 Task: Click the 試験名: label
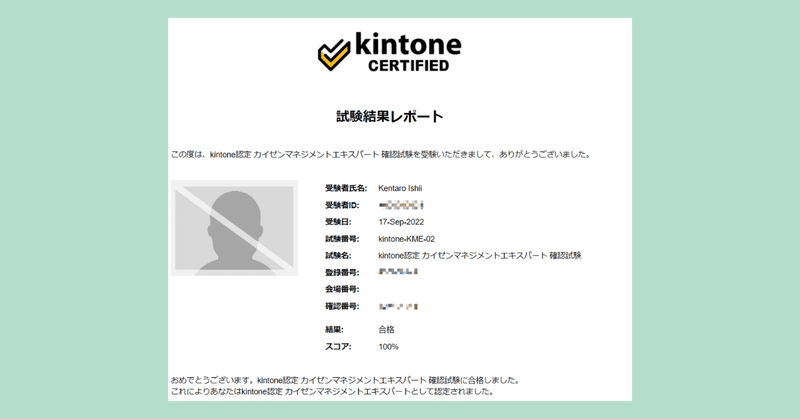tap(339, 256)
